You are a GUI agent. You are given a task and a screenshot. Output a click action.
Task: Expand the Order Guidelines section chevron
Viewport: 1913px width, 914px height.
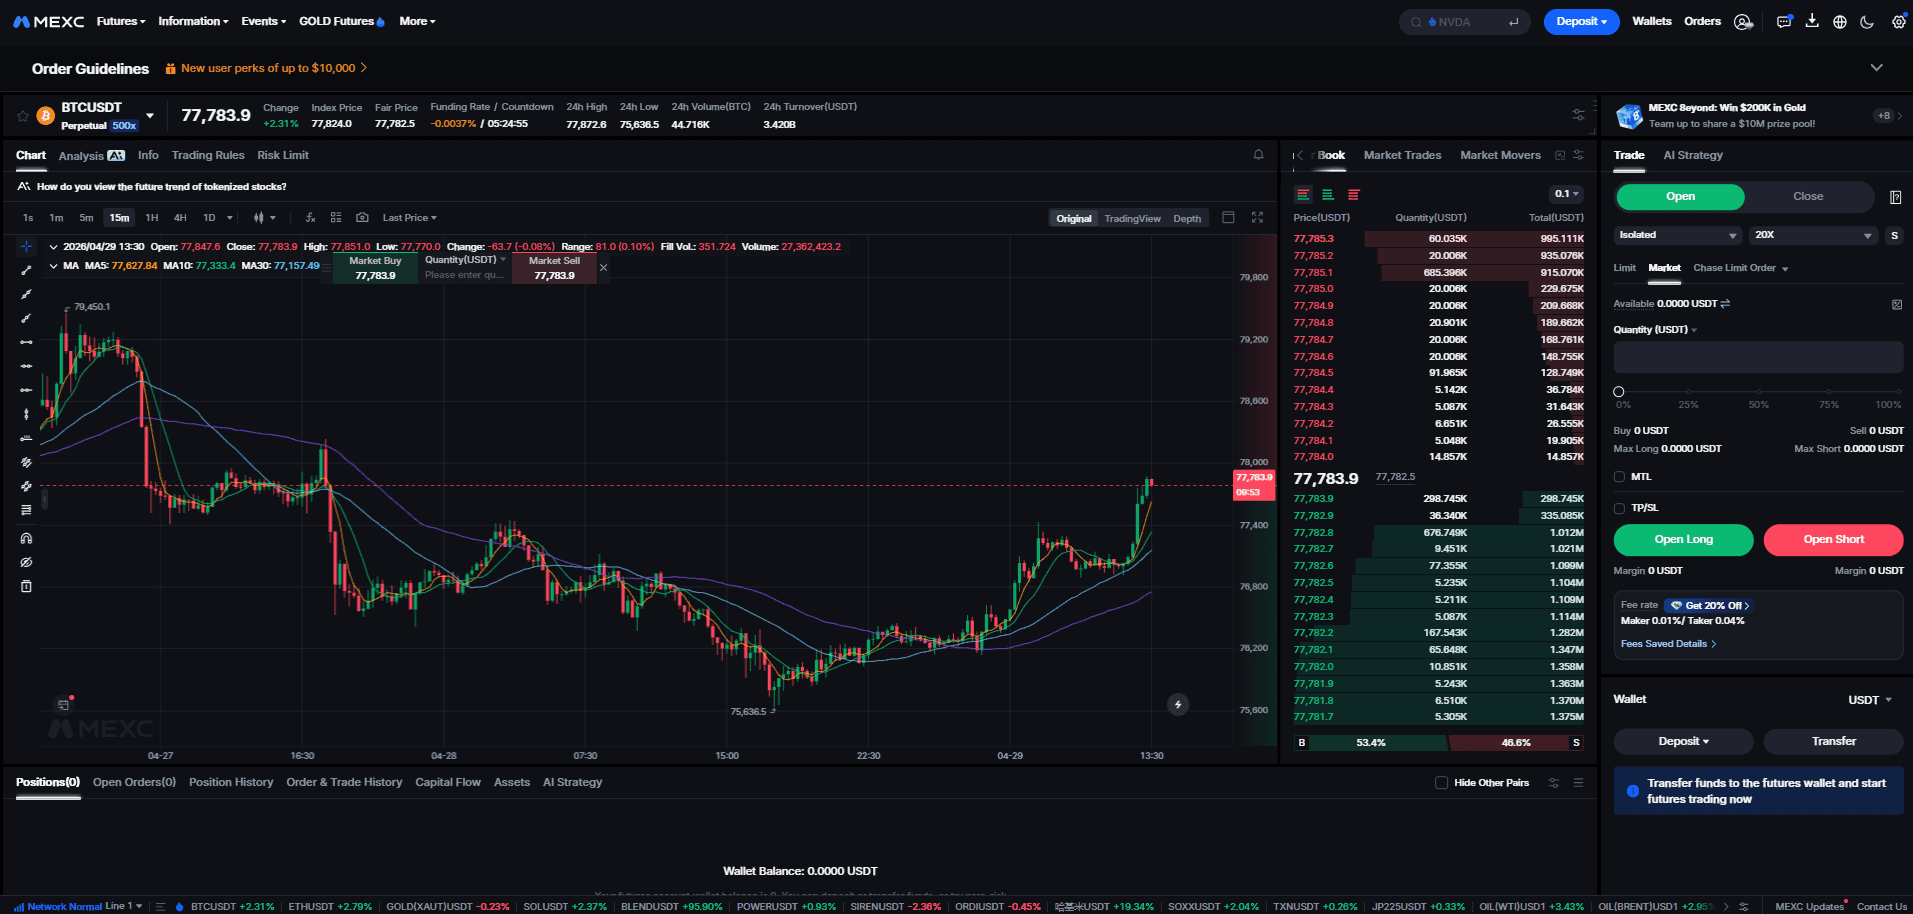pyautogui.click(x=1876, y=68)
